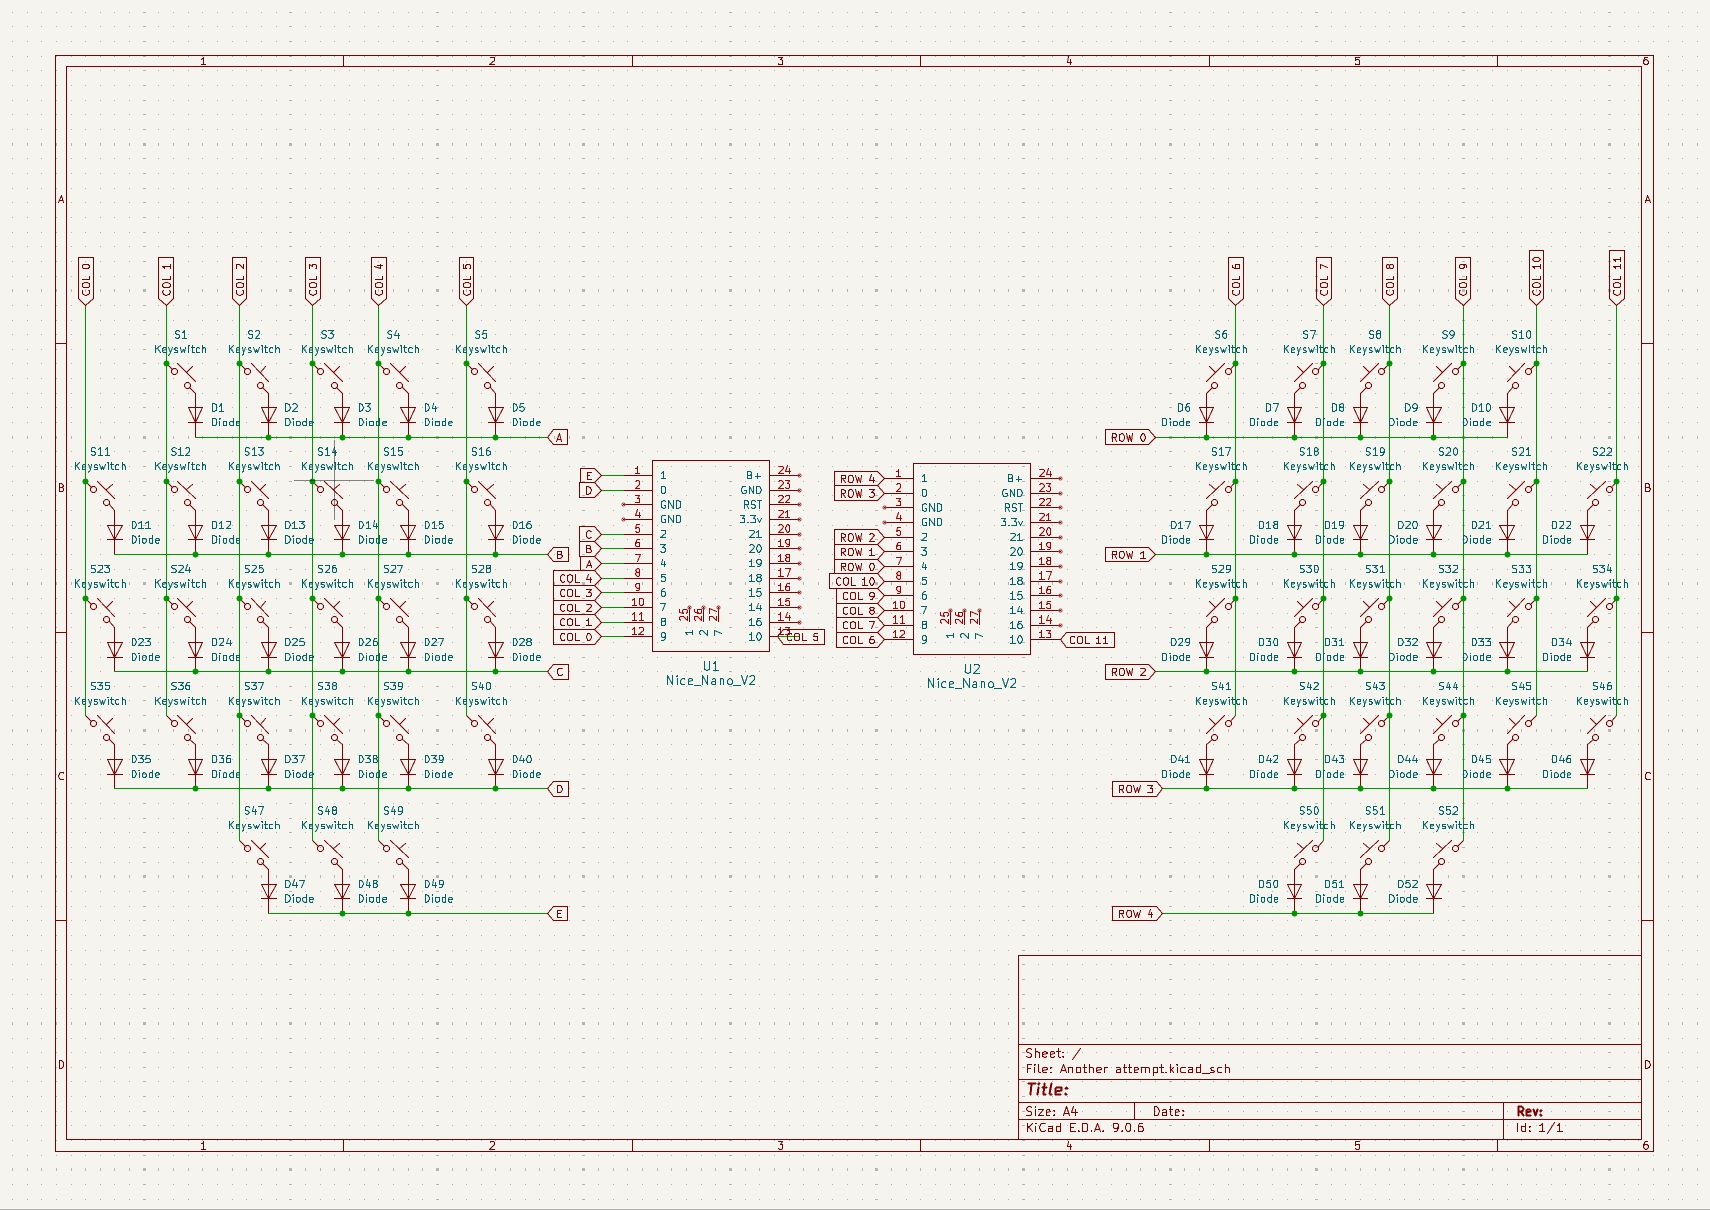Click the Rev: field in title block
This screenshot has width=1710, height=1210.
(1530, 1111)
